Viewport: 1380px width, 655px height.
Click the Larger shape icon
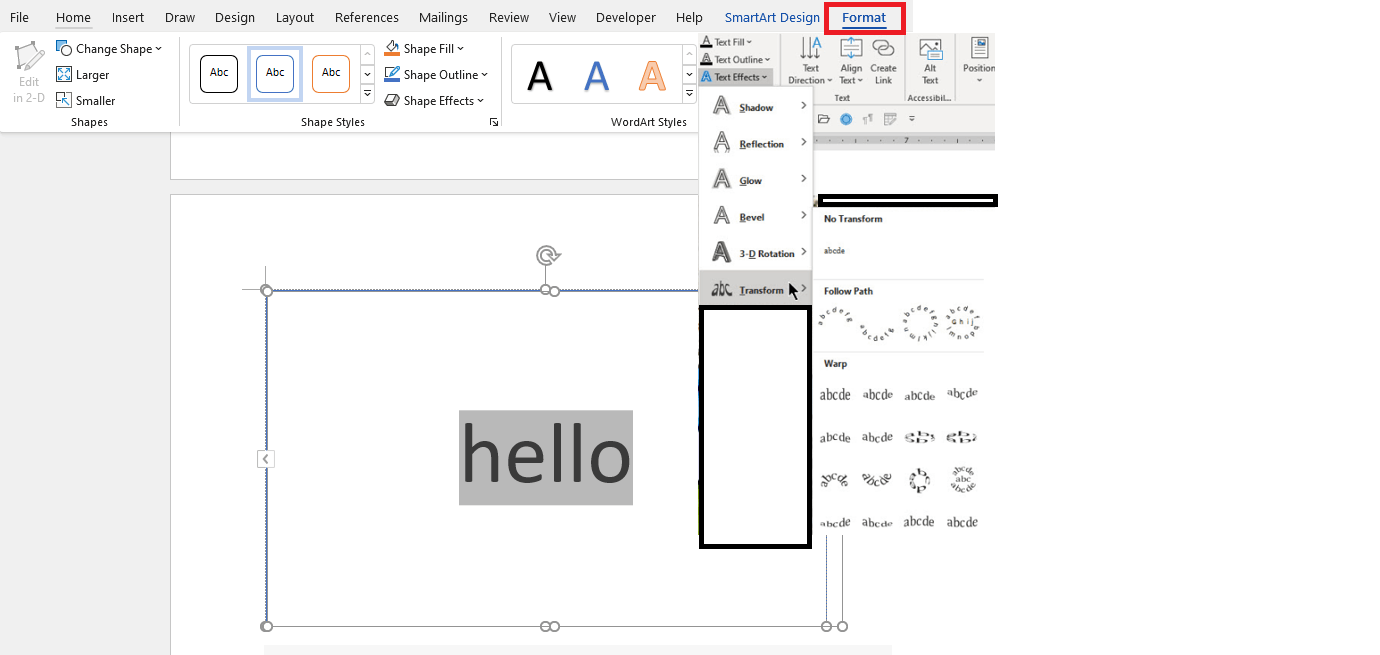64,74
